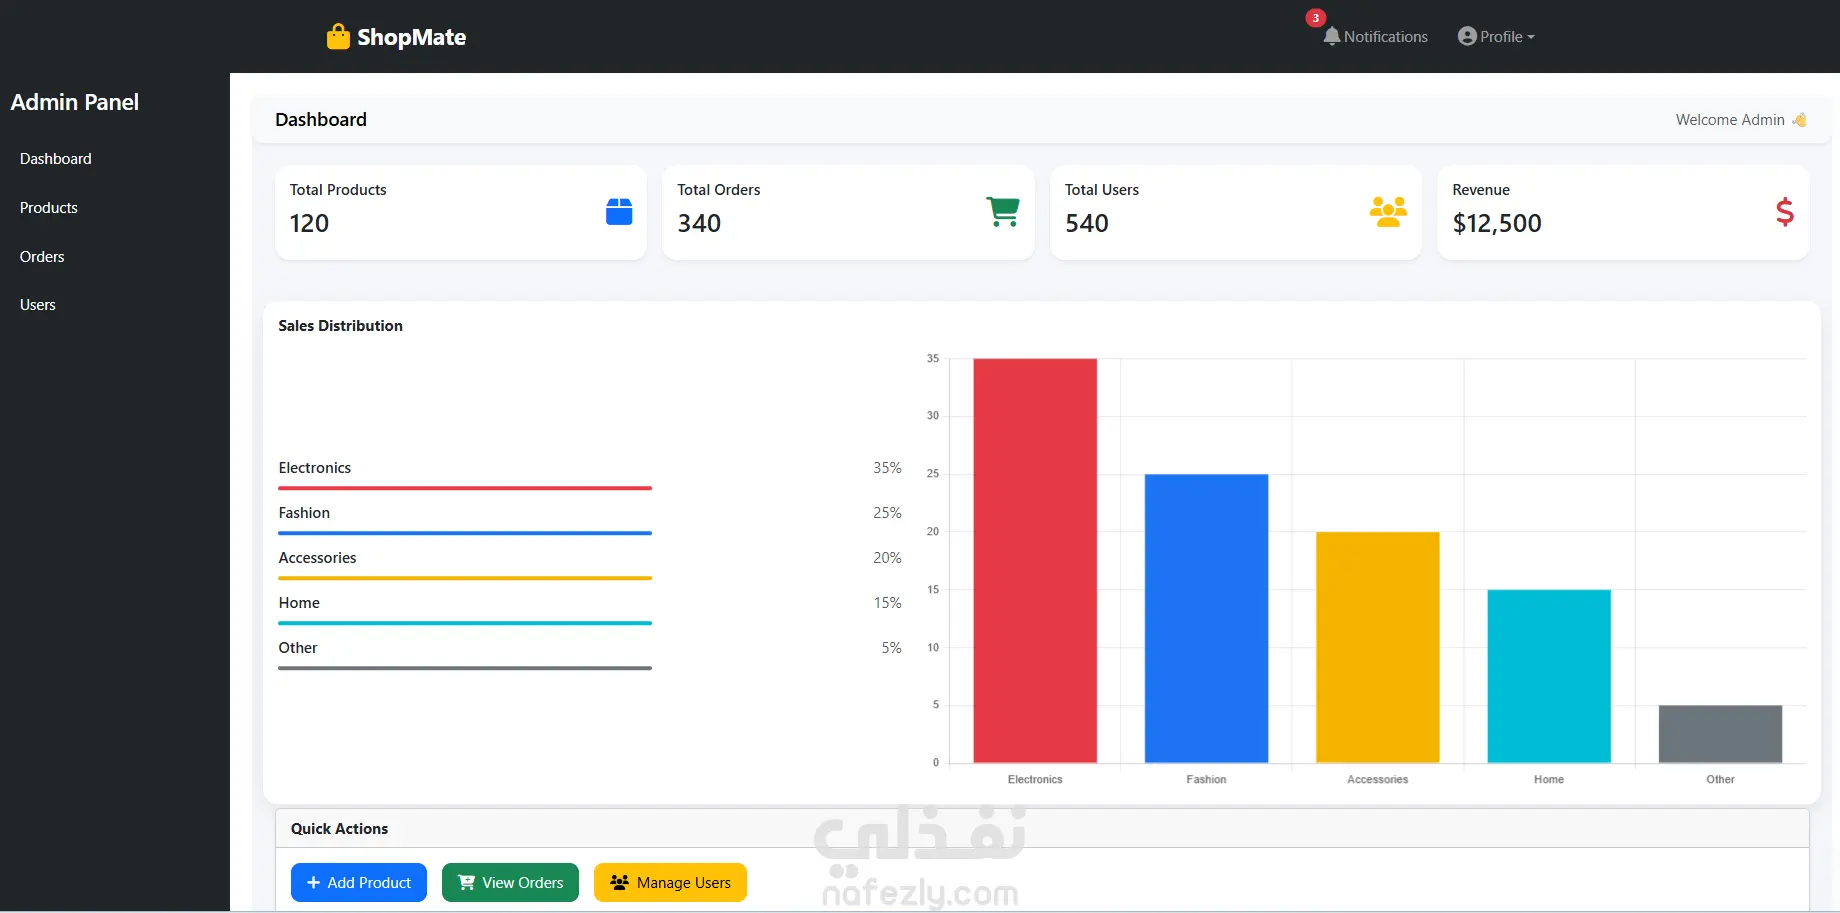Click the Total Users card label
This screenshot has height=913, width=1840.
point(1102,190)
